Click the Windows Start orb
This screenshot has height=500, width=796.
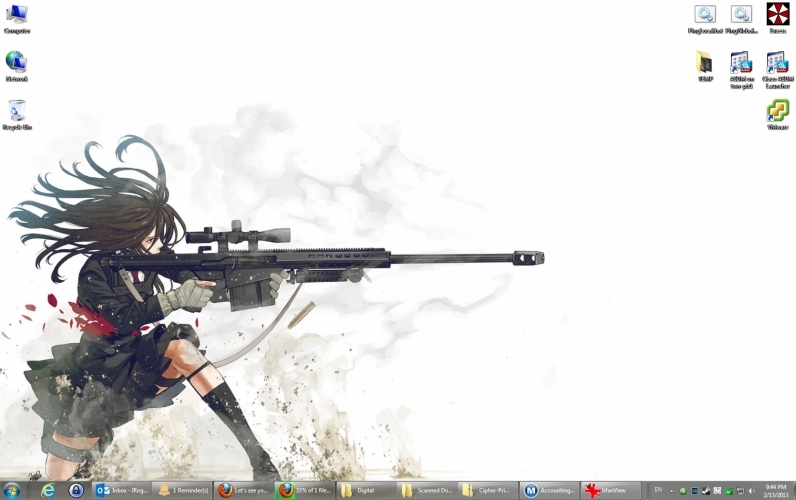[12, 490]
